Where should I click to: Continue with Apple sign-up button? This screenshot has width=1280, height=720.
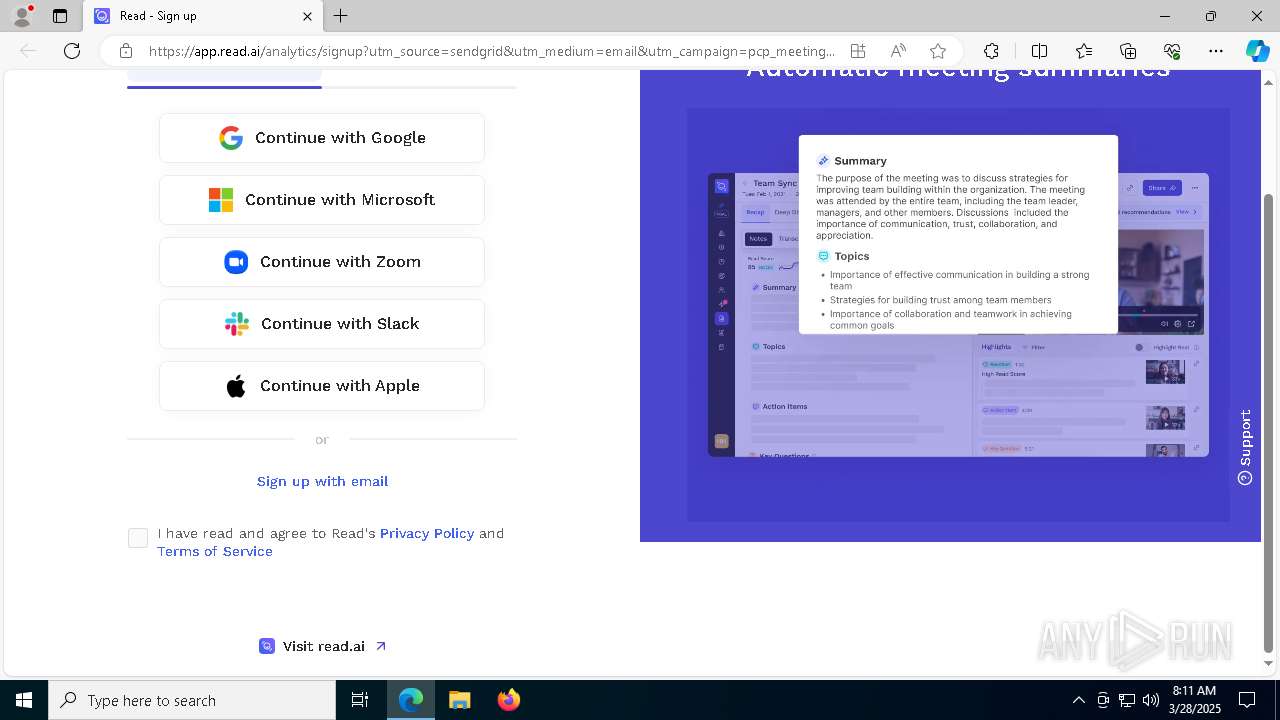322,386
